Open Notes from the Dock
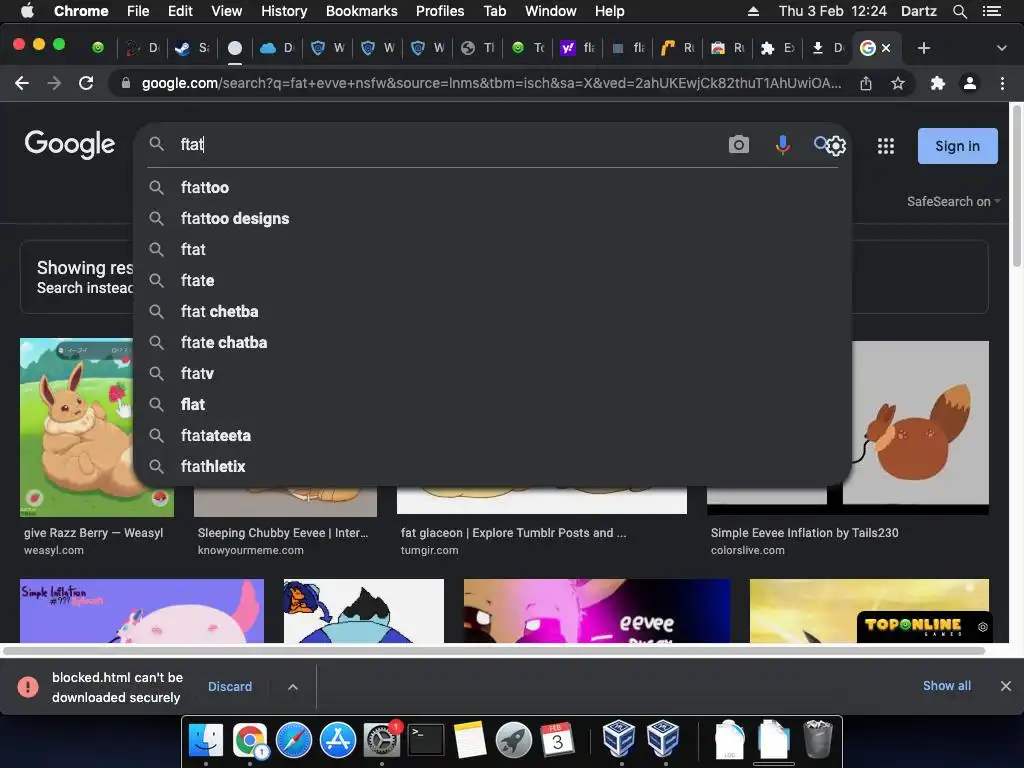This screenshot has width=1024, height=768. [470, 740]
